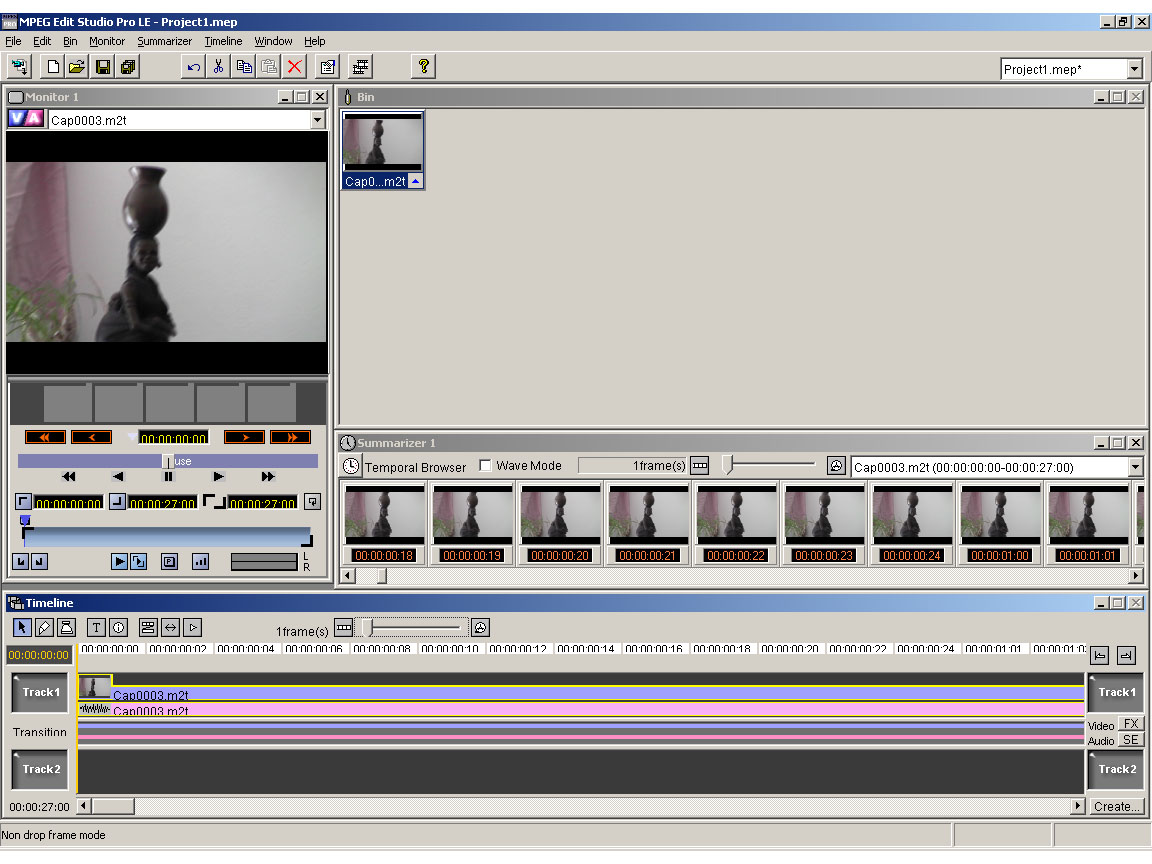This screenshot has height=864, width=1152.
Task: Expand the Project1.mep project dropdown
Action: [1134, 69]
